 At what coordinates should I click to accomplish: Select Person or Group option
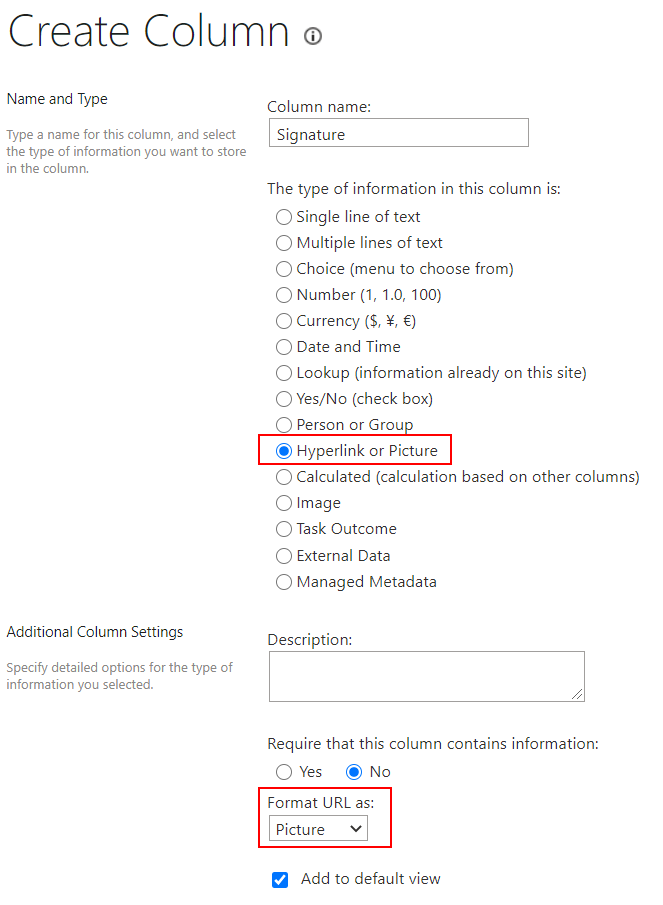pyautogui.click(x=284, y=425)
